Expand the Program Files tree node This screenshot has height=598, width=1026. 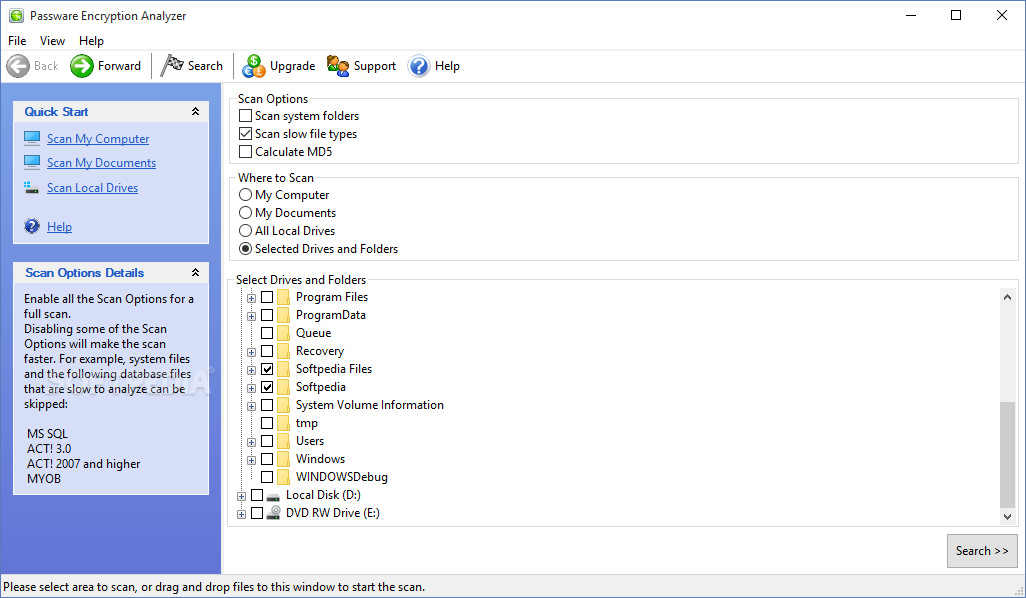251,298
